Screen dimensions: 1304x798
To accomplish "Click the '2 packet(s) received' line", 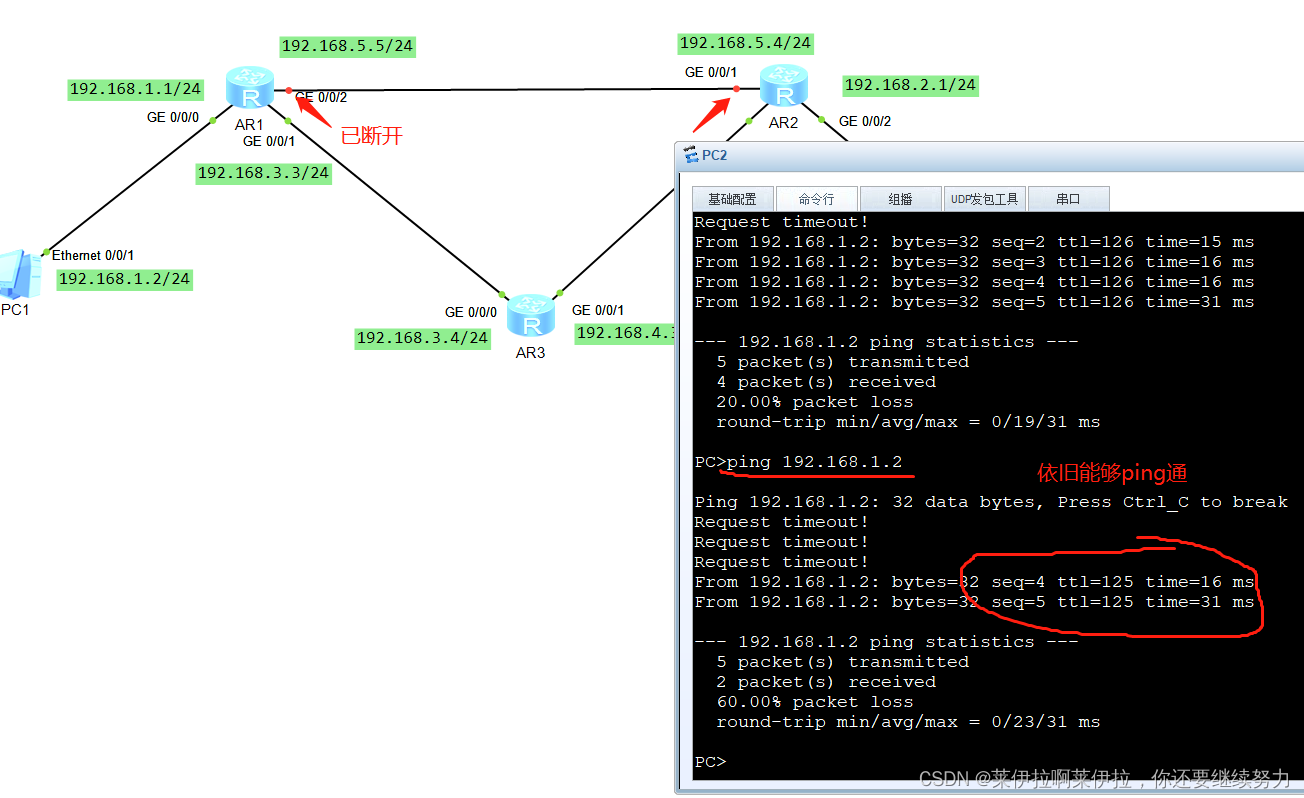I will click(826, 682).
